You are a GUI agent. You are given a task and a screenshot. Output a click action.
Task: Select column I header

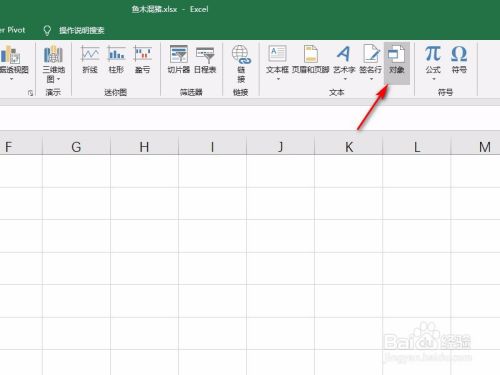212,146
